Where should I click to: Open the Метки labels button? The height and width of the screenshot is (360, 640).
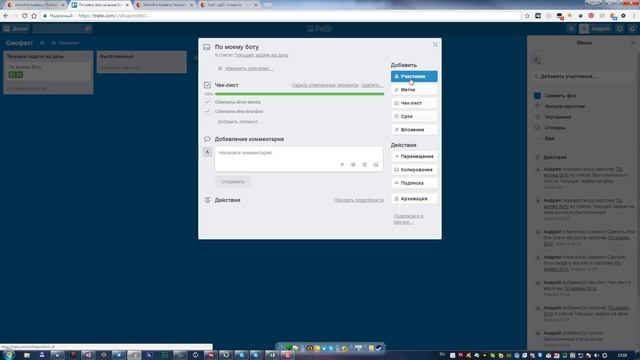[x=414, y=90]
